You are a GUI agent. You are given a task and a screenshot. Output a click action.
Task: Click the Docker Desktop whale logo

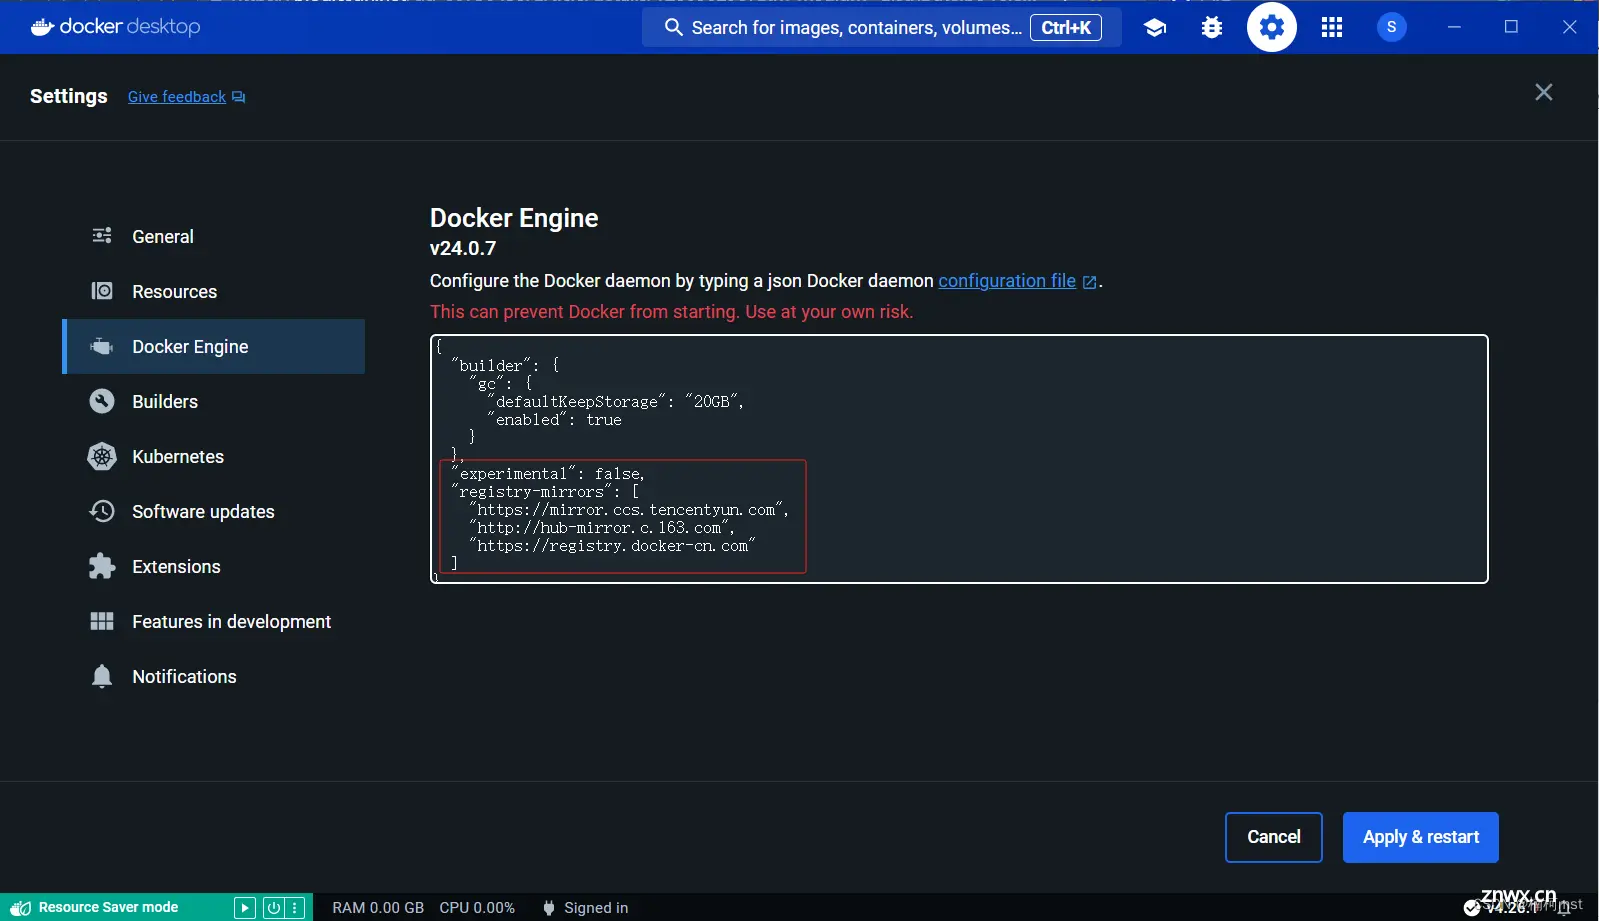[x=42, y=27]
